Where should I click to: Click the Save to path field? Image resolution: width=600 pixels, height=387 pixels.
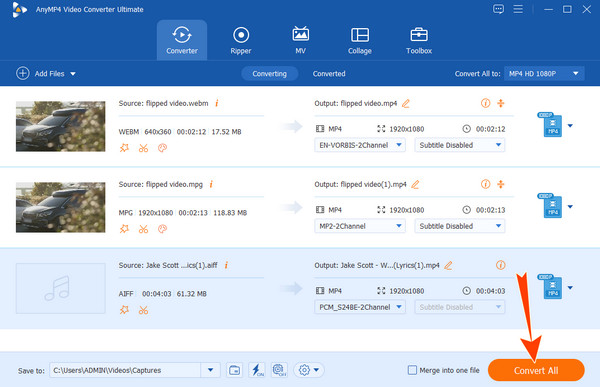tap(125, 370)
